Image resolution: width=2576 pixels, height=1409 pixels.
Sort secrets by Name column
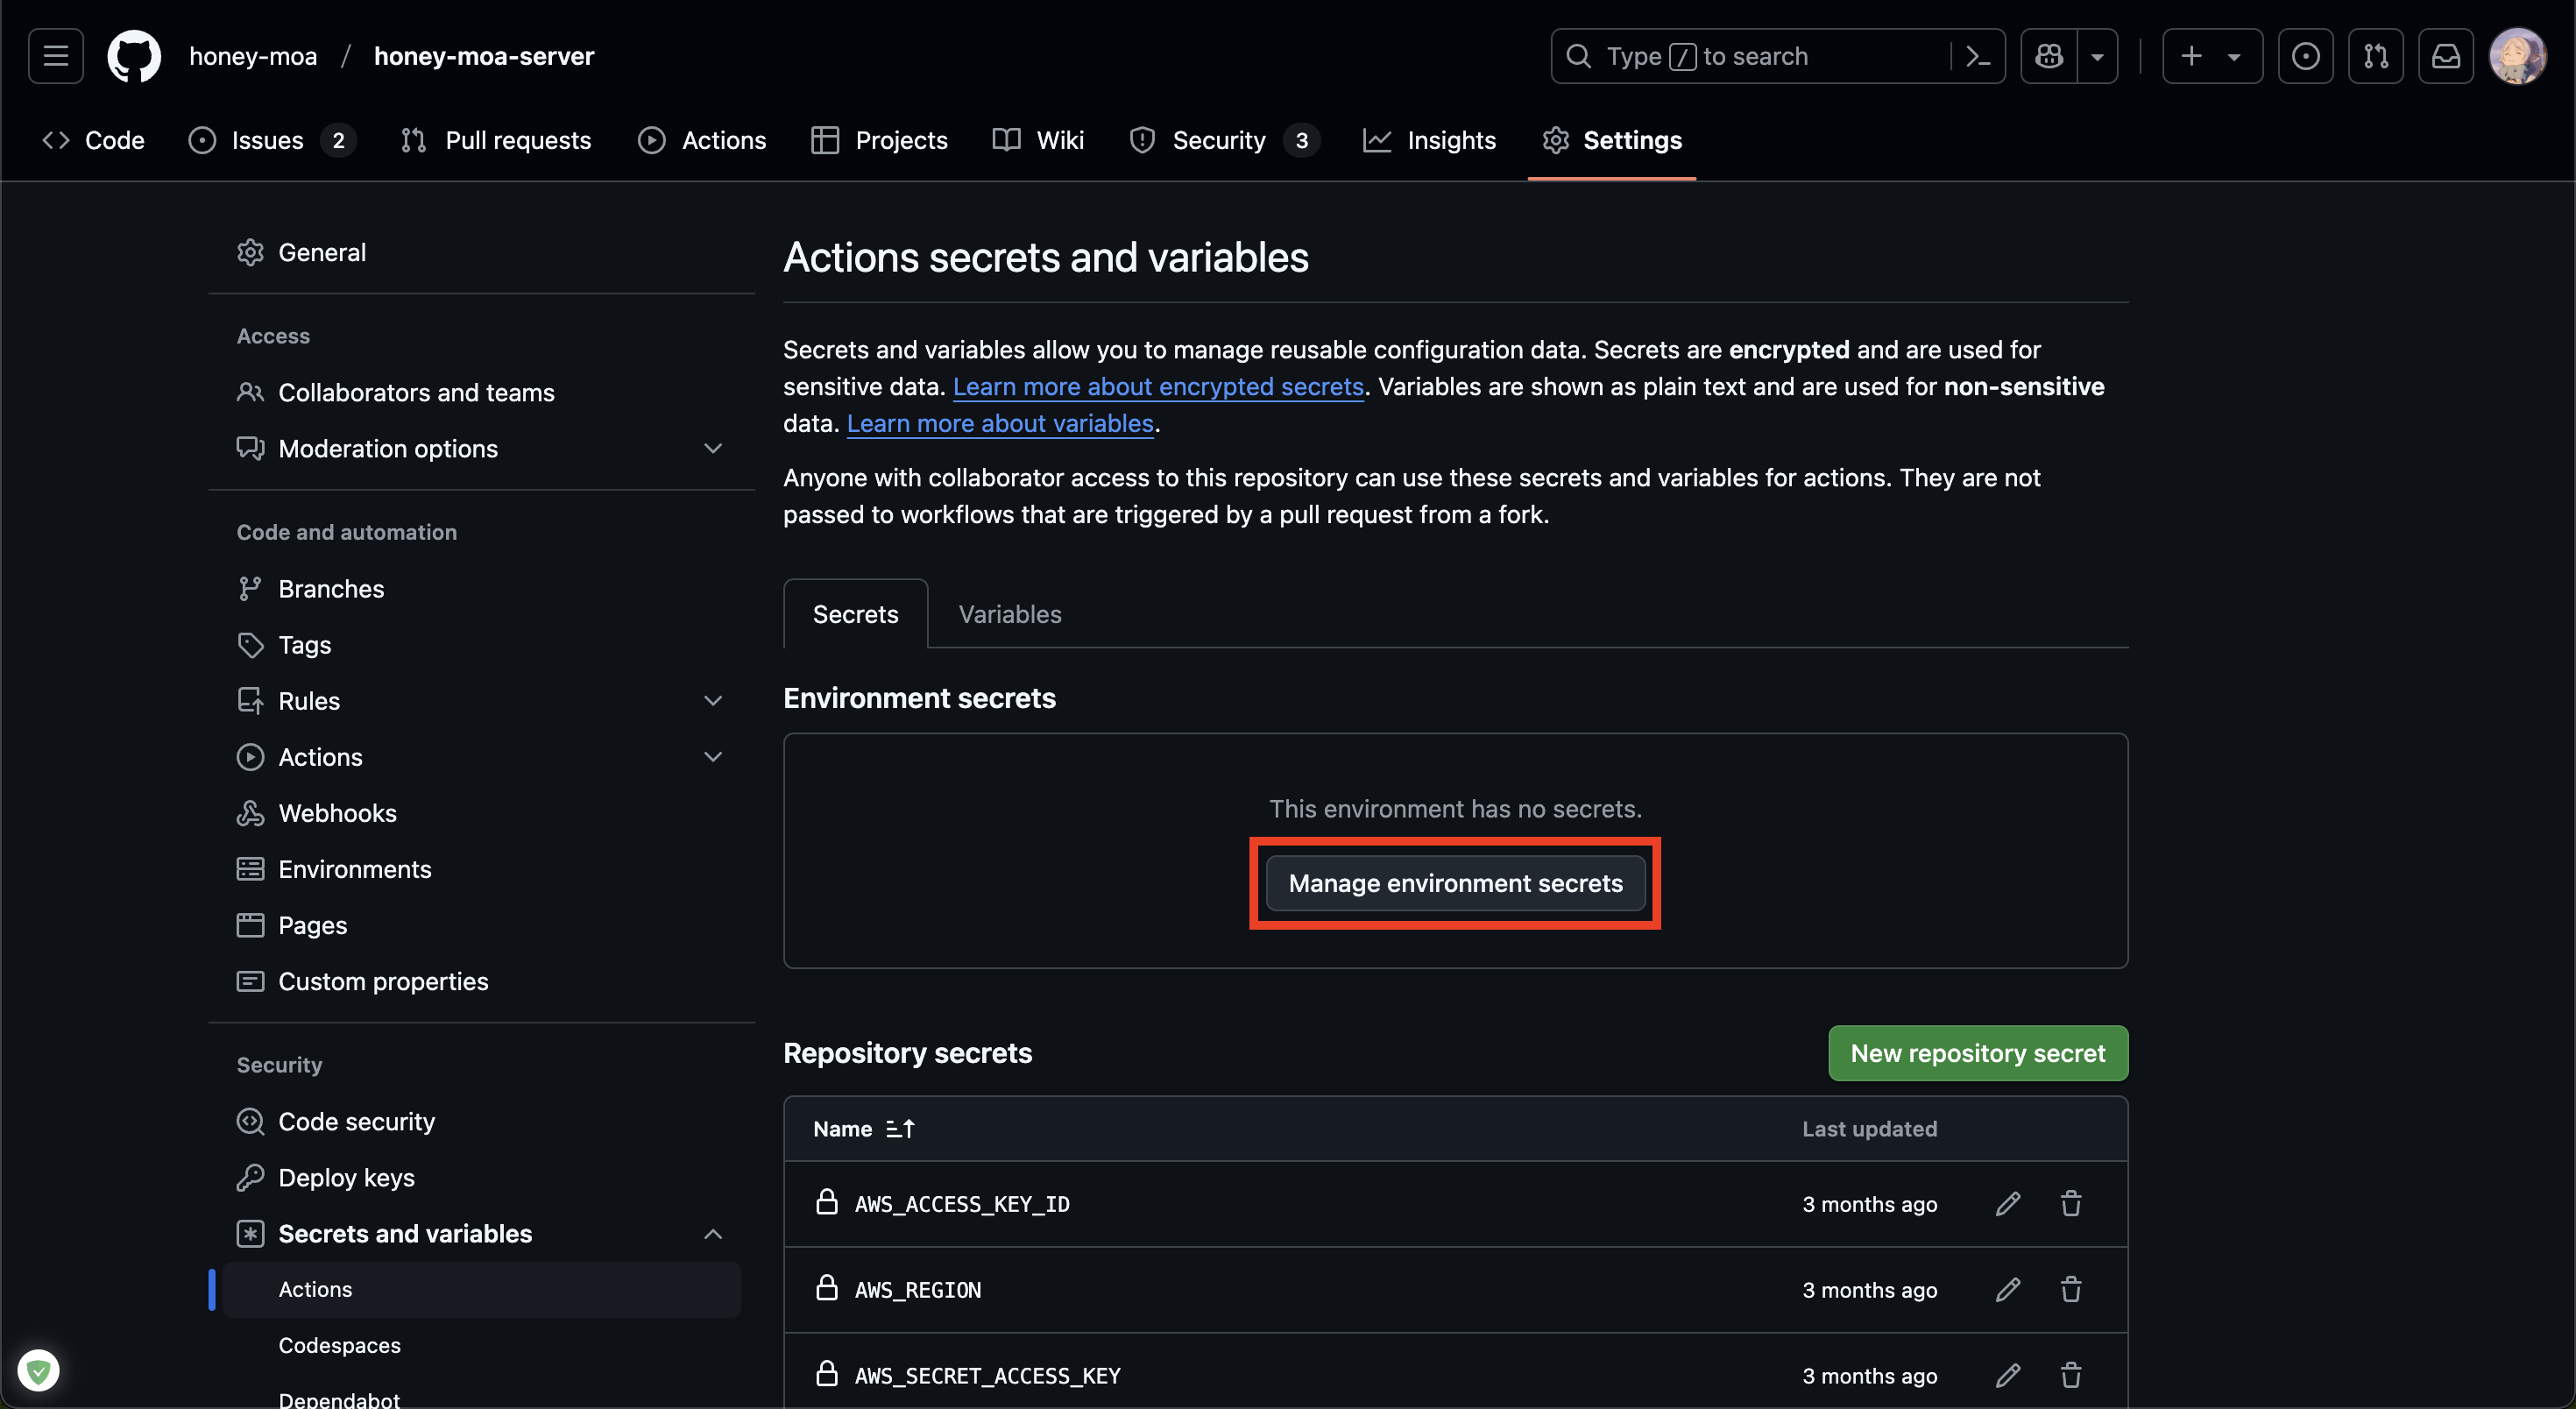[863, 1128]
